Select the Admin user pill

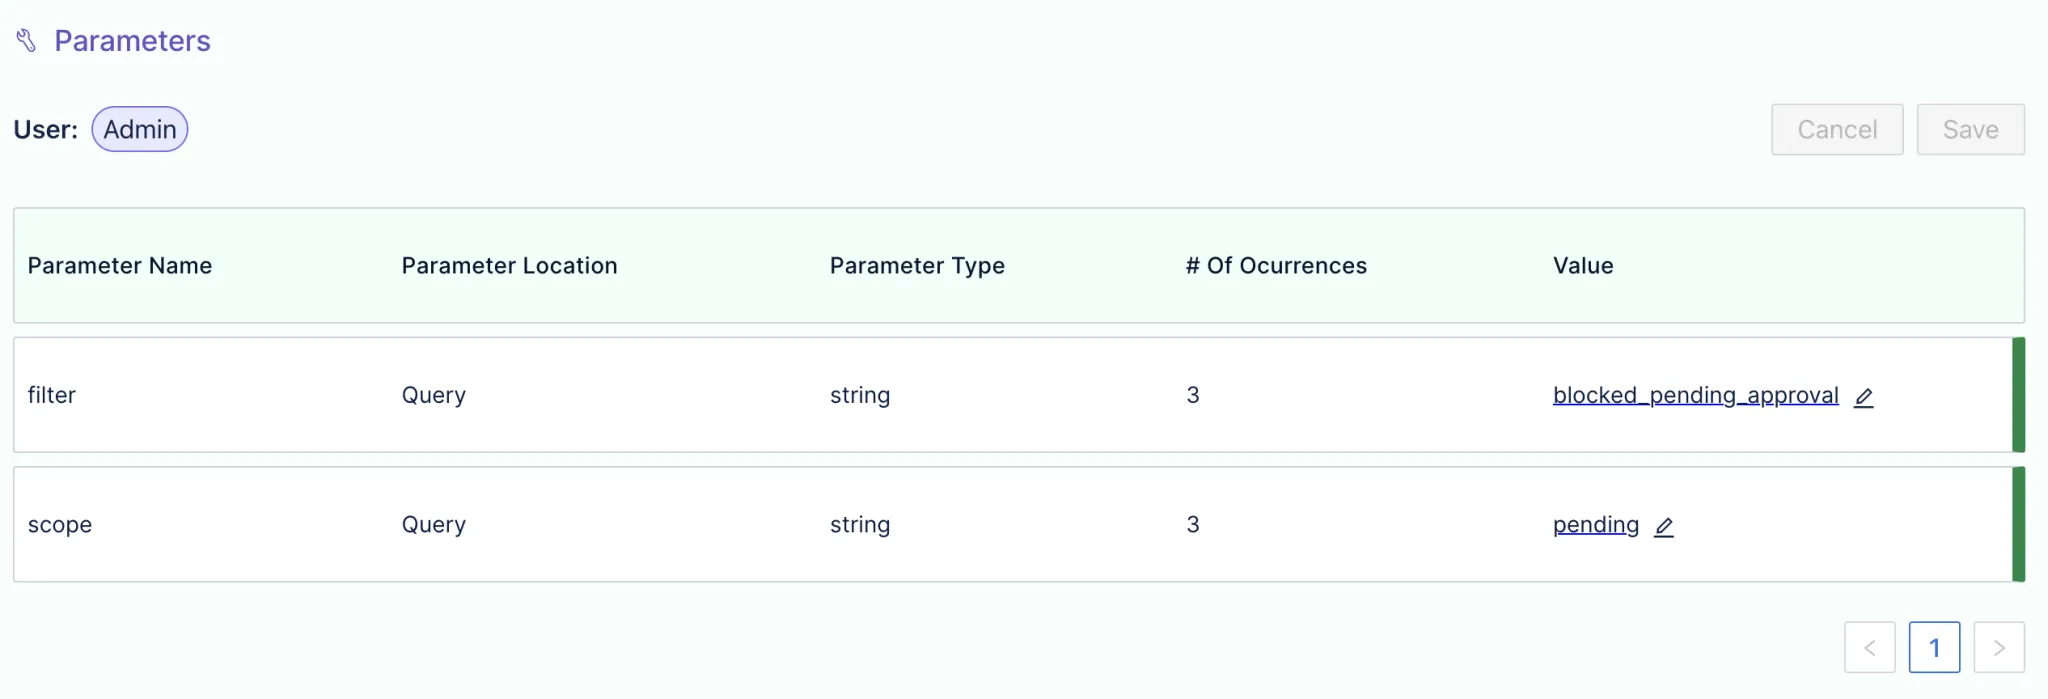tap(140, 129)
